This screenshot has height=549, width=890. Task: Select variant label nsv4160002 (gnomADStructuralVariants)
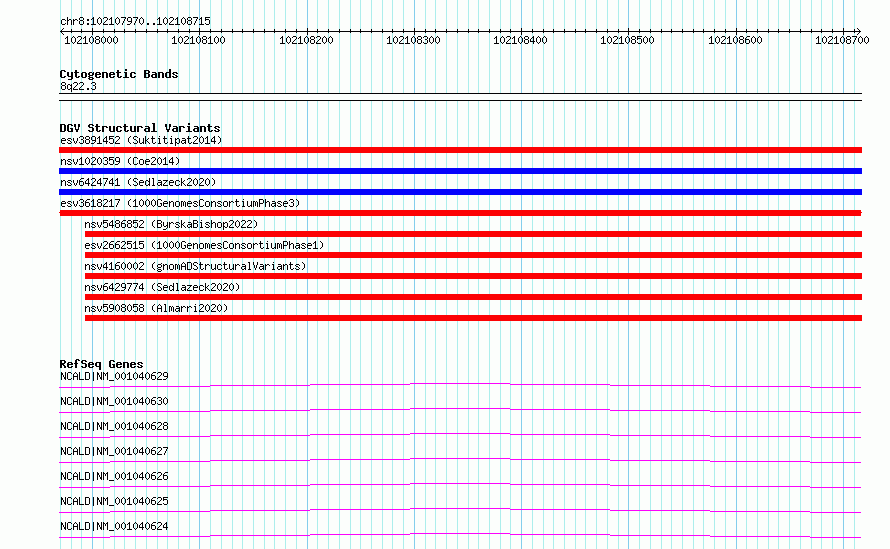tap(195, 266)
